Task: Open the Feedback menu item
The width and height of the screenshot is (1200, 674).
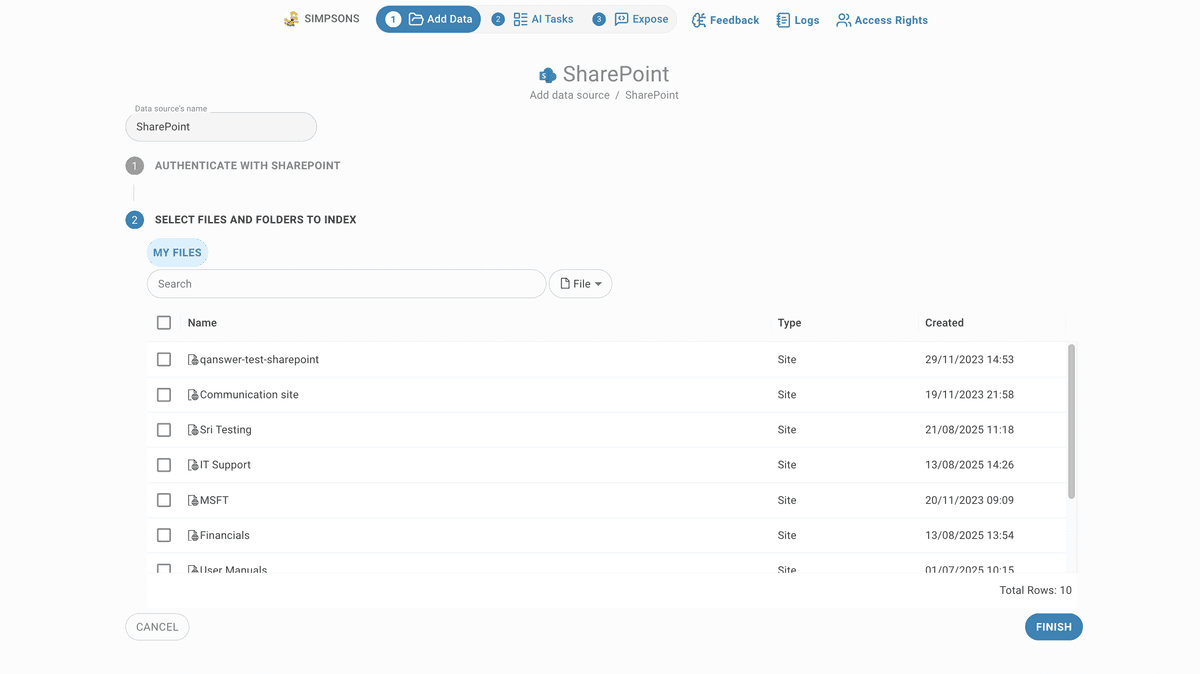Action: (x=725, y=20)
